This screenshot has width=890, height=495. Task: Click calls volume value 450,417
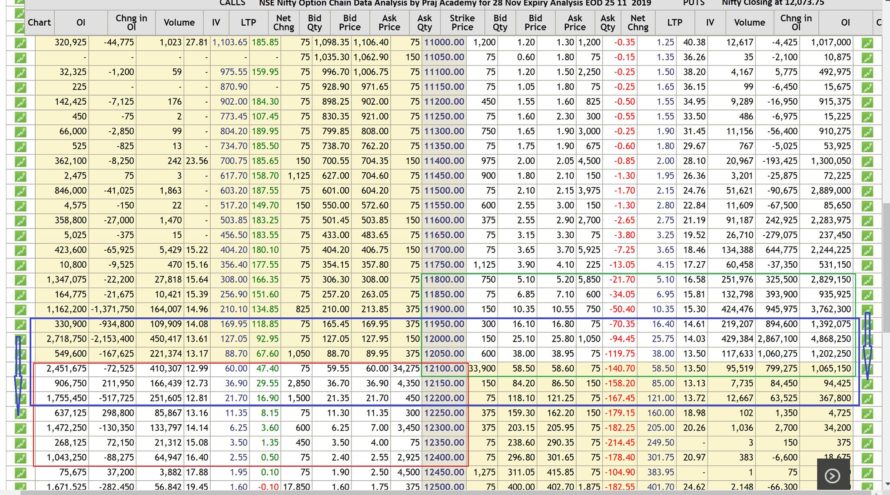165,339
